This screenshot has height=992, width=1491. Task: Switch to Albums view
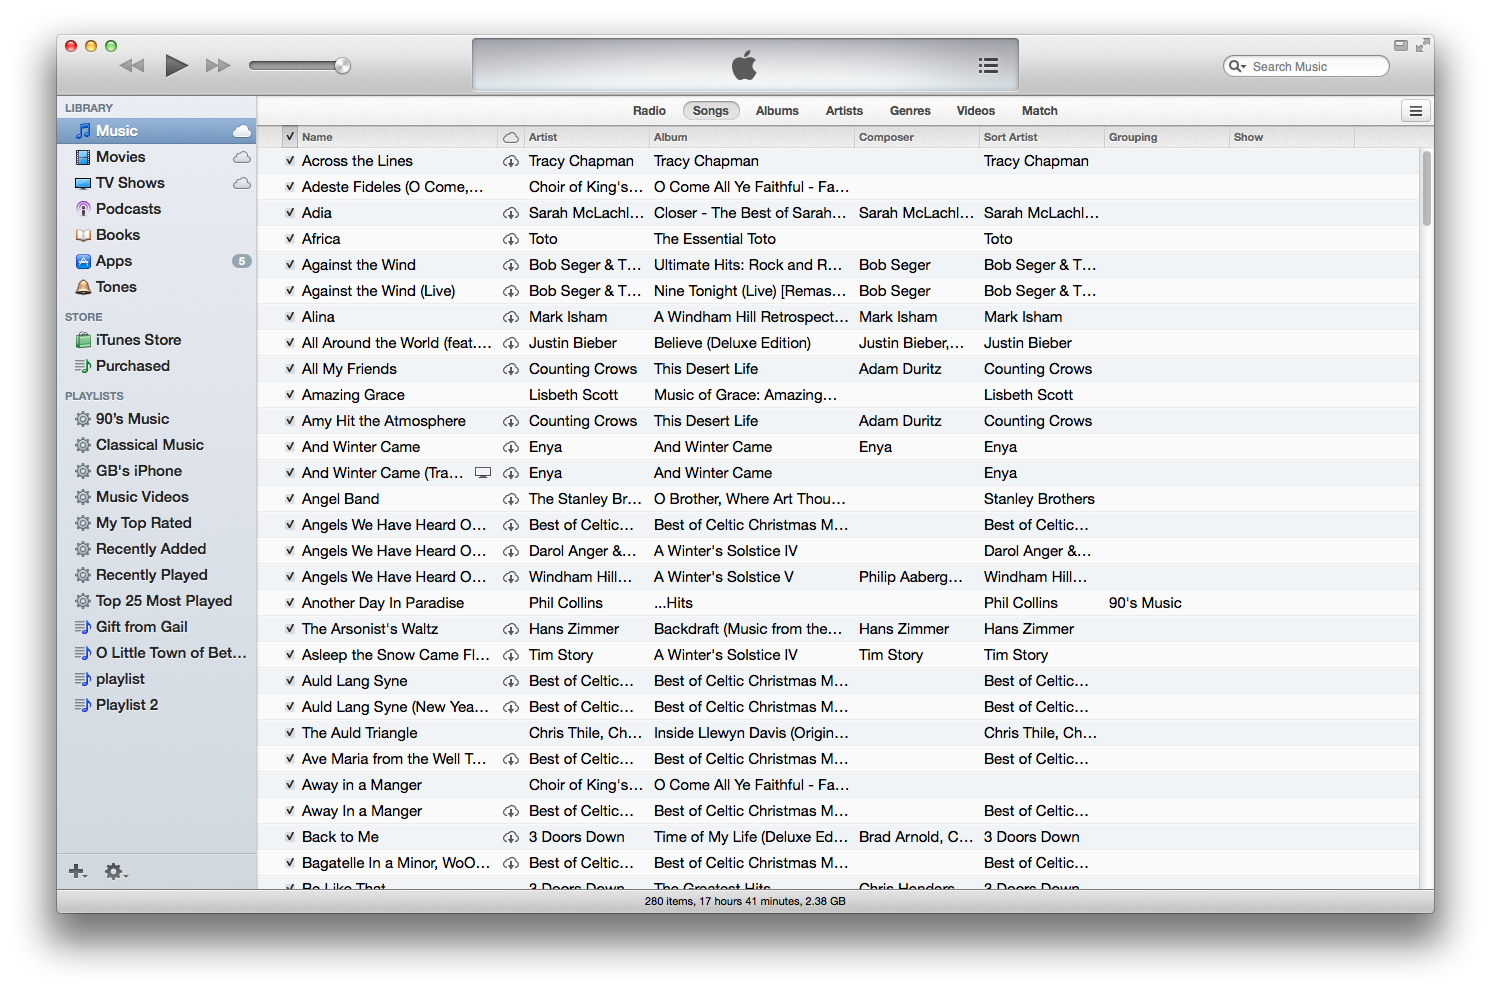[777, 111]
